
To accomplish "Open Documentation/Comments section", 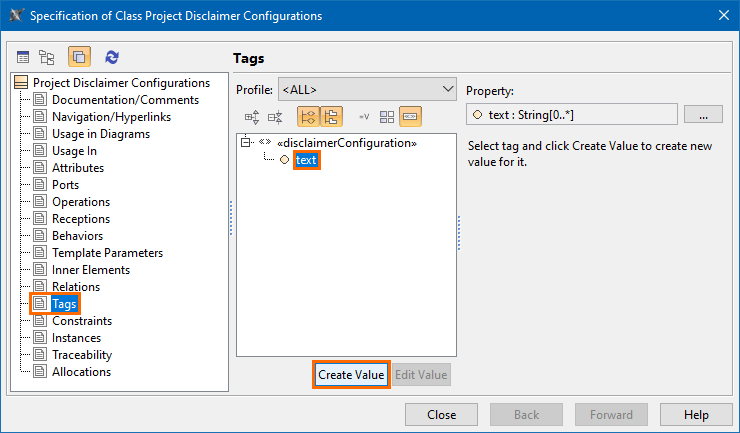I will [125, 100].
